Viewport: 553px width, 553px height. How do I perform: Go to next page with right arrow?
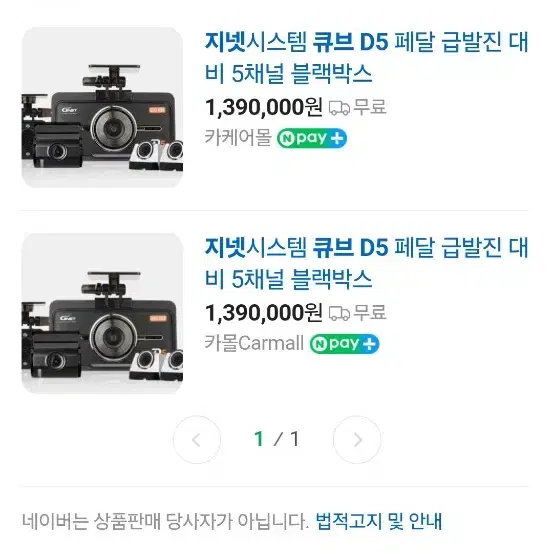click(357, 439)
